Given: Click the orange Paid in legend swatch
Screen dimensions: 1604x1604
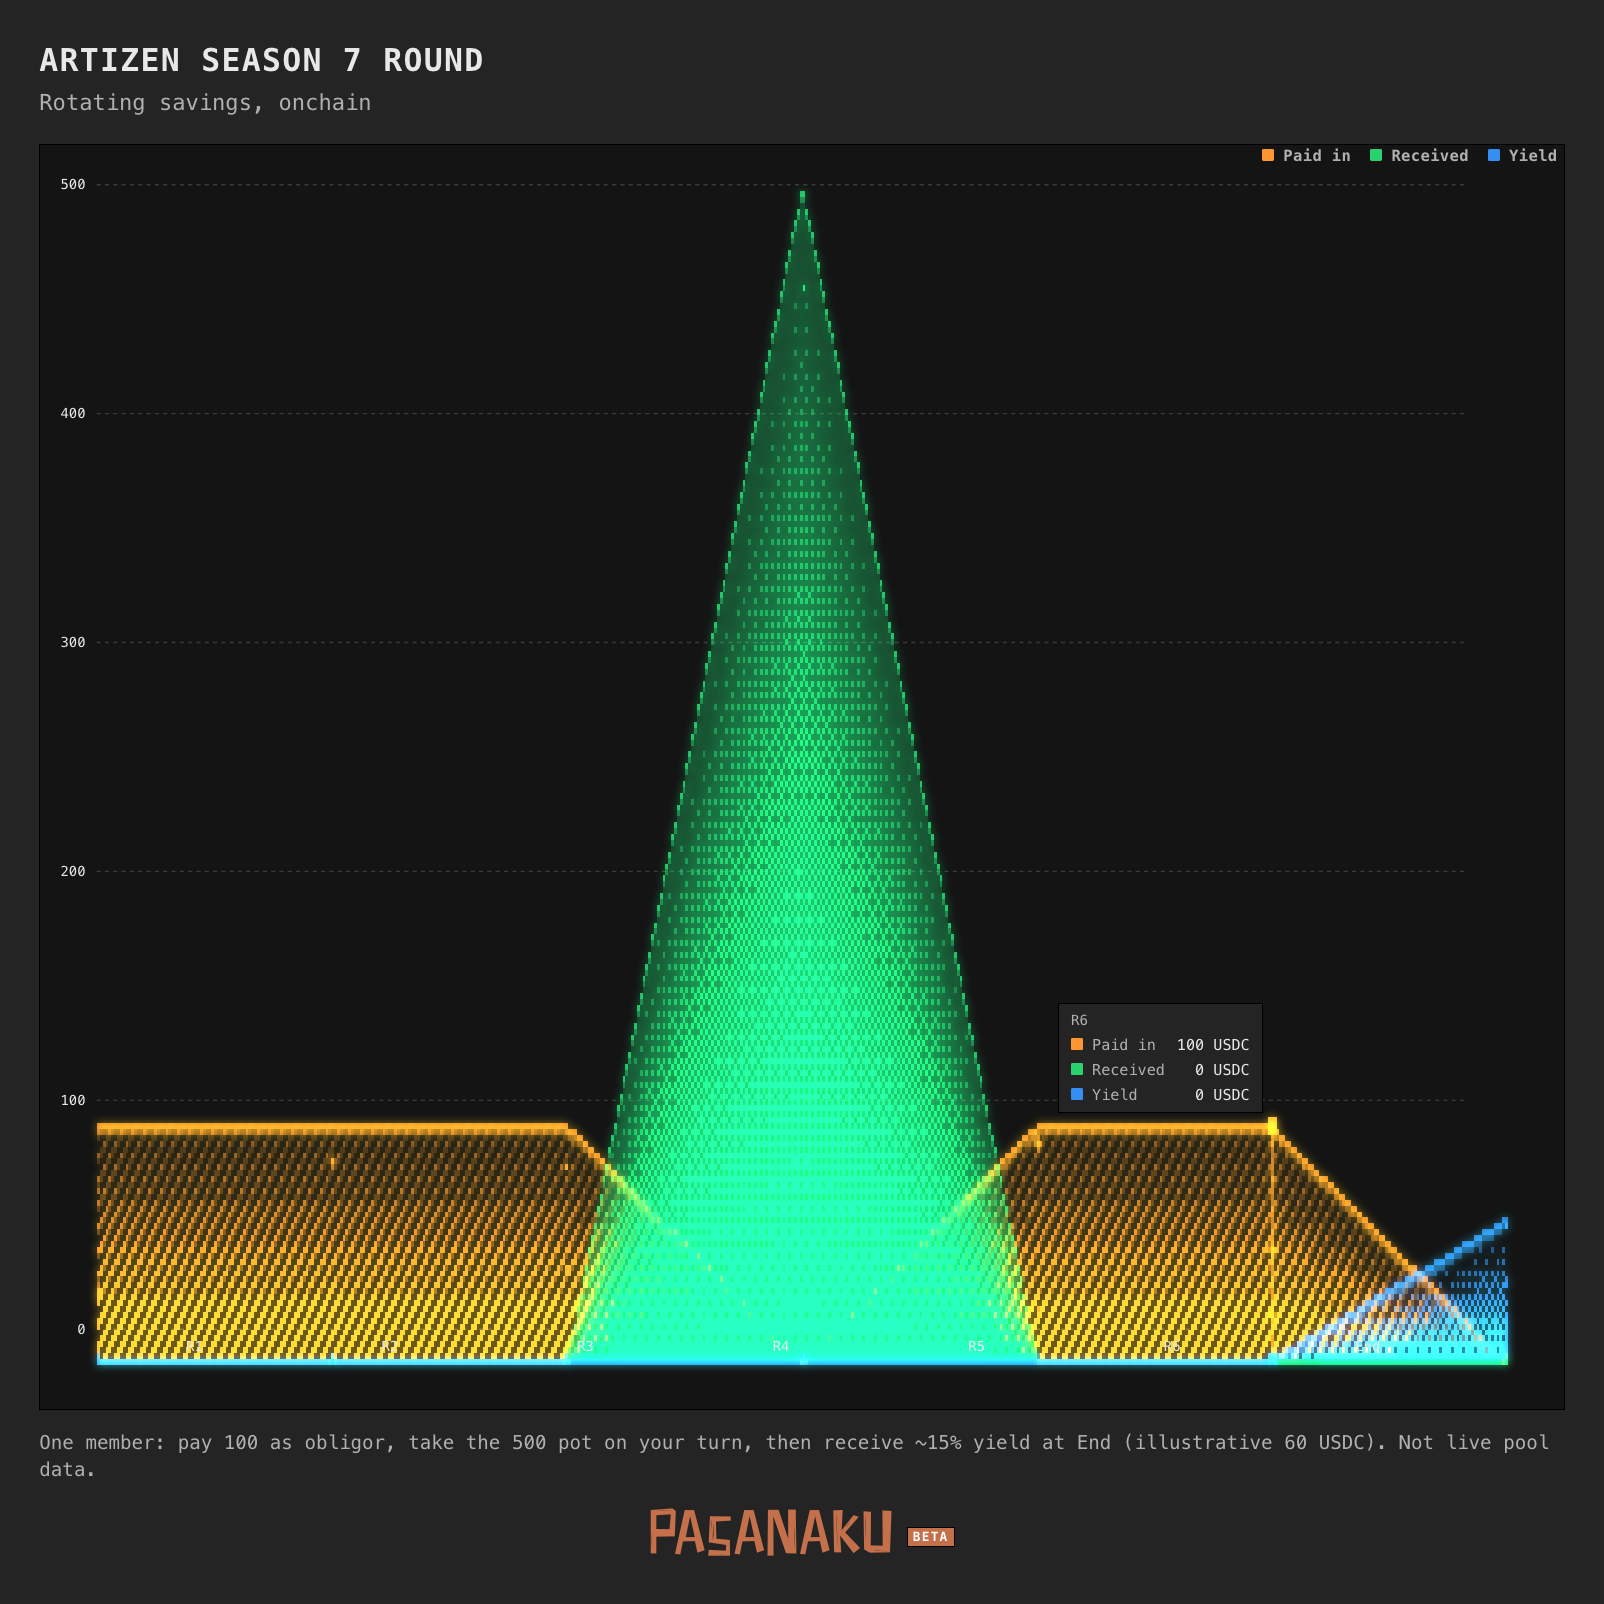Looking at the screenshot, I should coord(1268,155).
